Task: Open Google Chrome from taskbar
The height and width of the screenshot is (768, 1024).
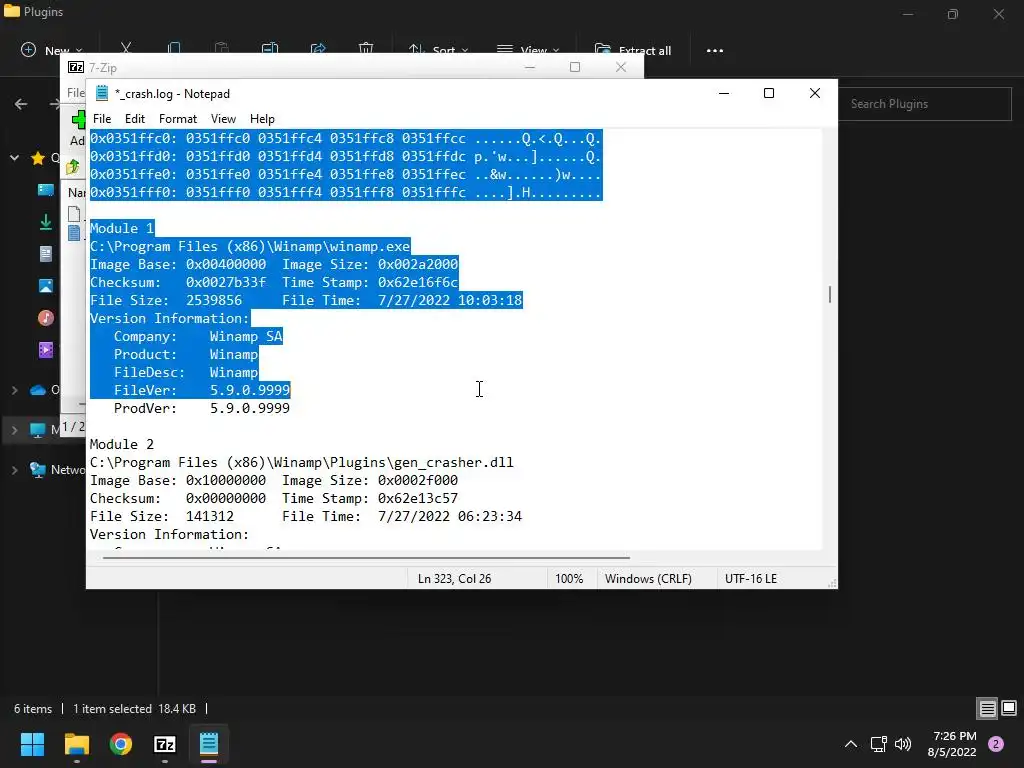Action: (x=121, y=744)
